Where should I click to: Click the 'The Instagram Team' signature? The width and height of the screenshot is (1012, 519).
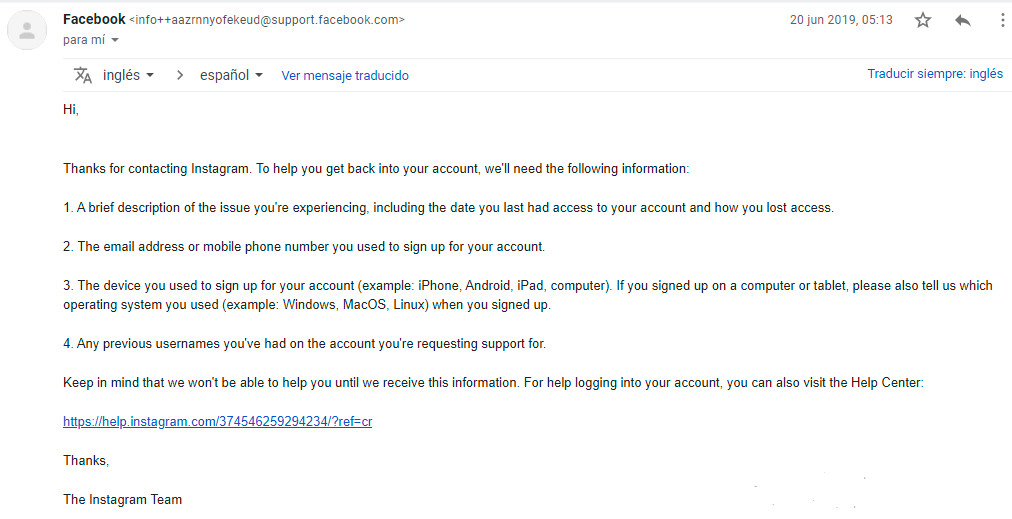(x=123, y=500)
